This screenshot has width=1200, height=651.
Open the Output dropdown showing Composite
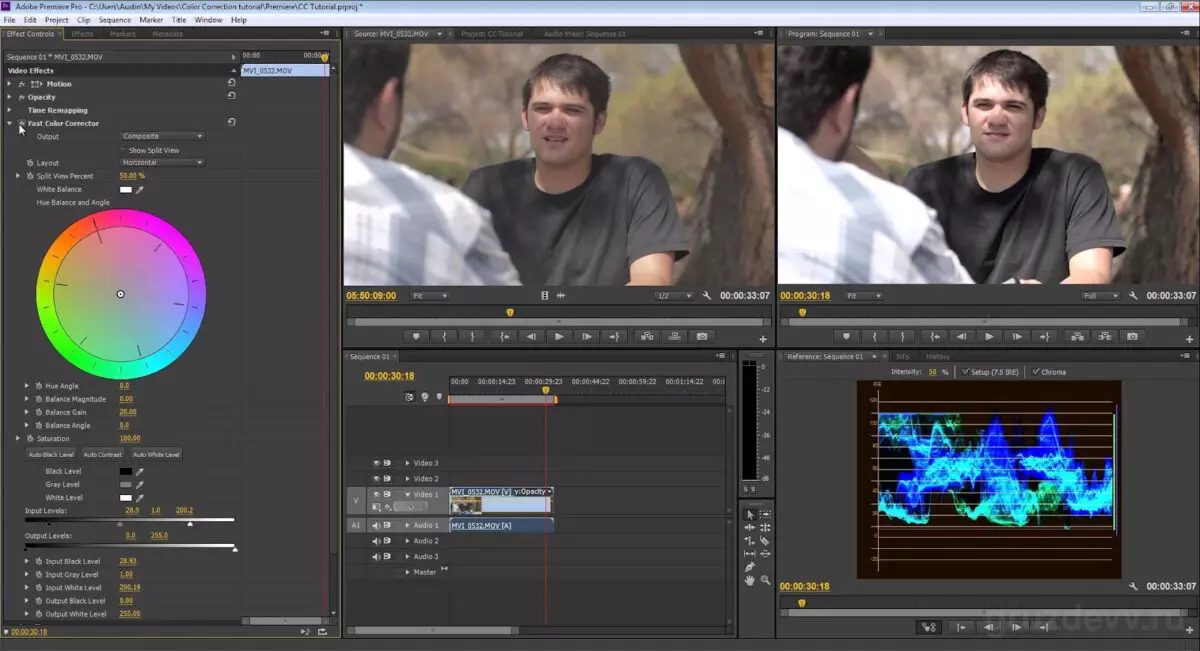coord(162,136)
